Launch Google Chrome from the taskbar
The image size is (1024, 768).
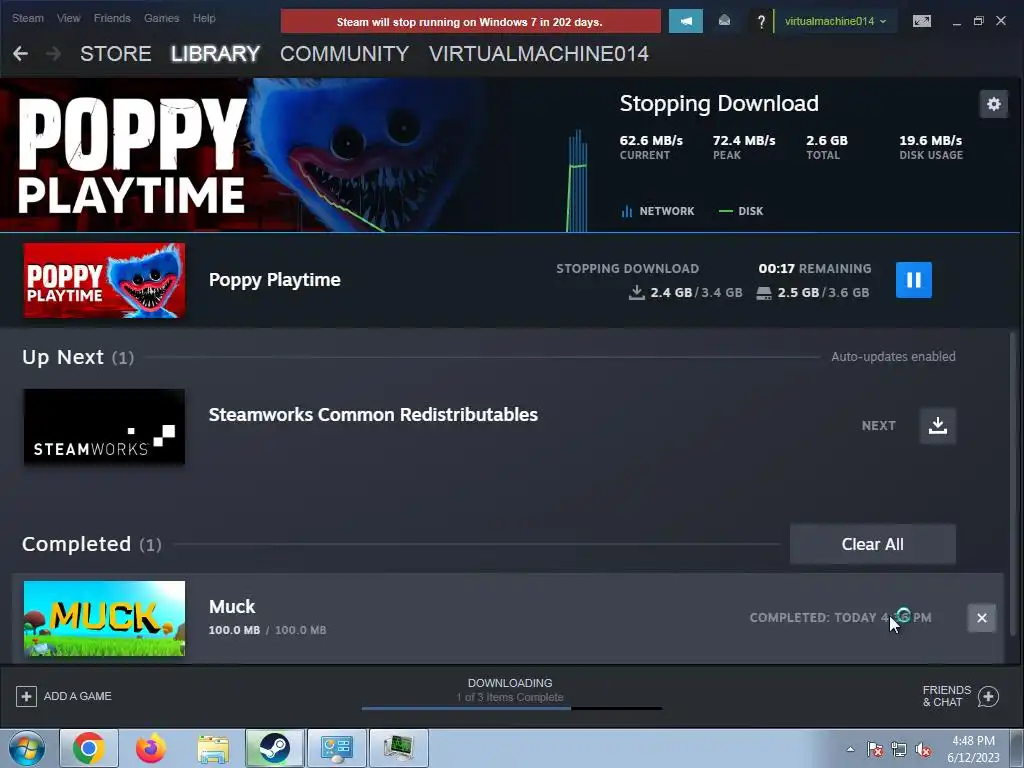tap(89, 748)
